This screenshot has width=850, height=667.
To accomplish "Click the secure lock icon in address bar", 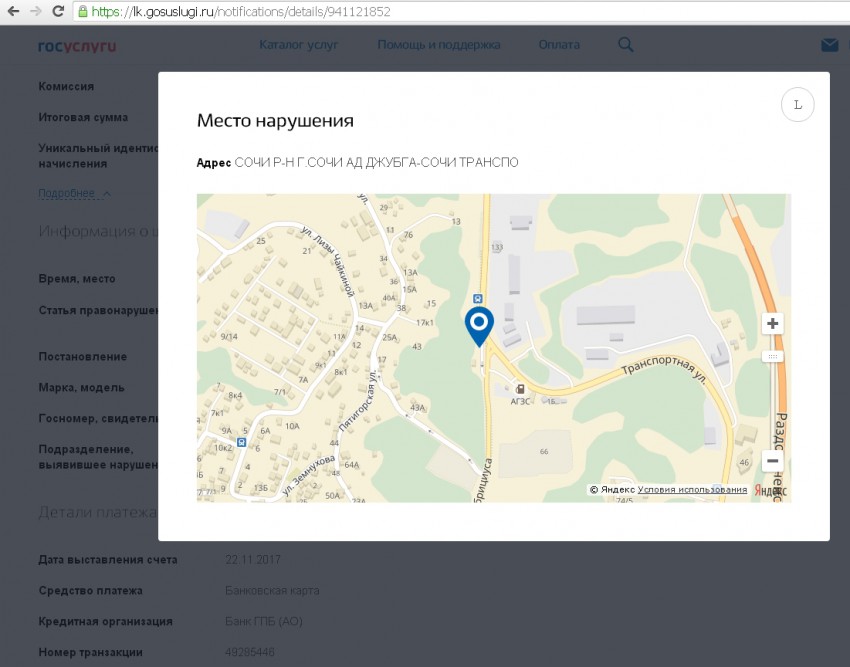I will pos(83,11).
